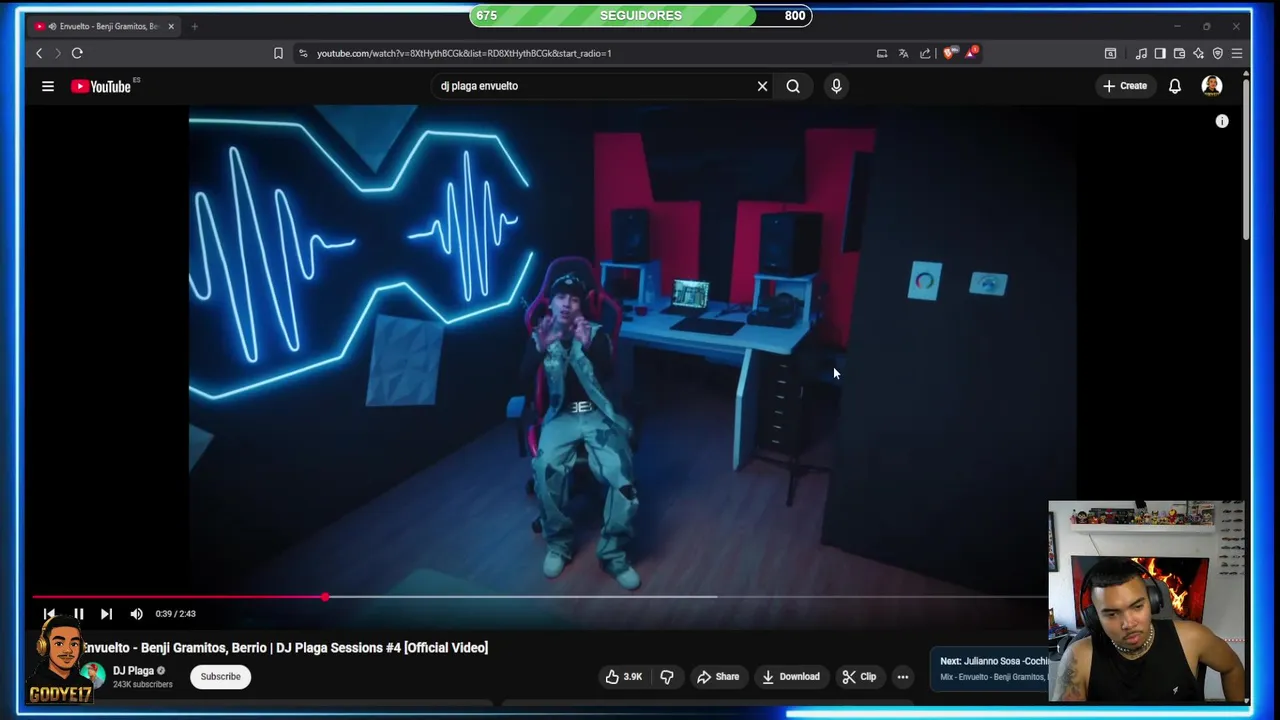Close the Envuelto browser tab
Viewport: 1280px width, 720px height.
coord(171,26)
